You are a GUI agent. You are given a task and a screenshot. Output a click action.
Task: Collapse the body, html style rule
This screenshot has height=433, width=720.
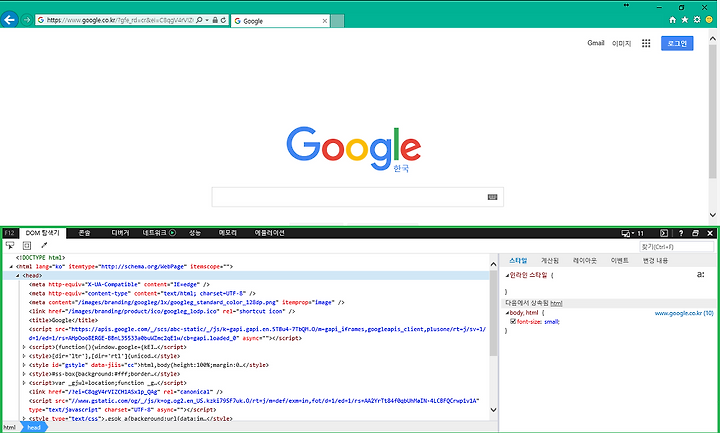pyautogui.click(x=507, y=313)
